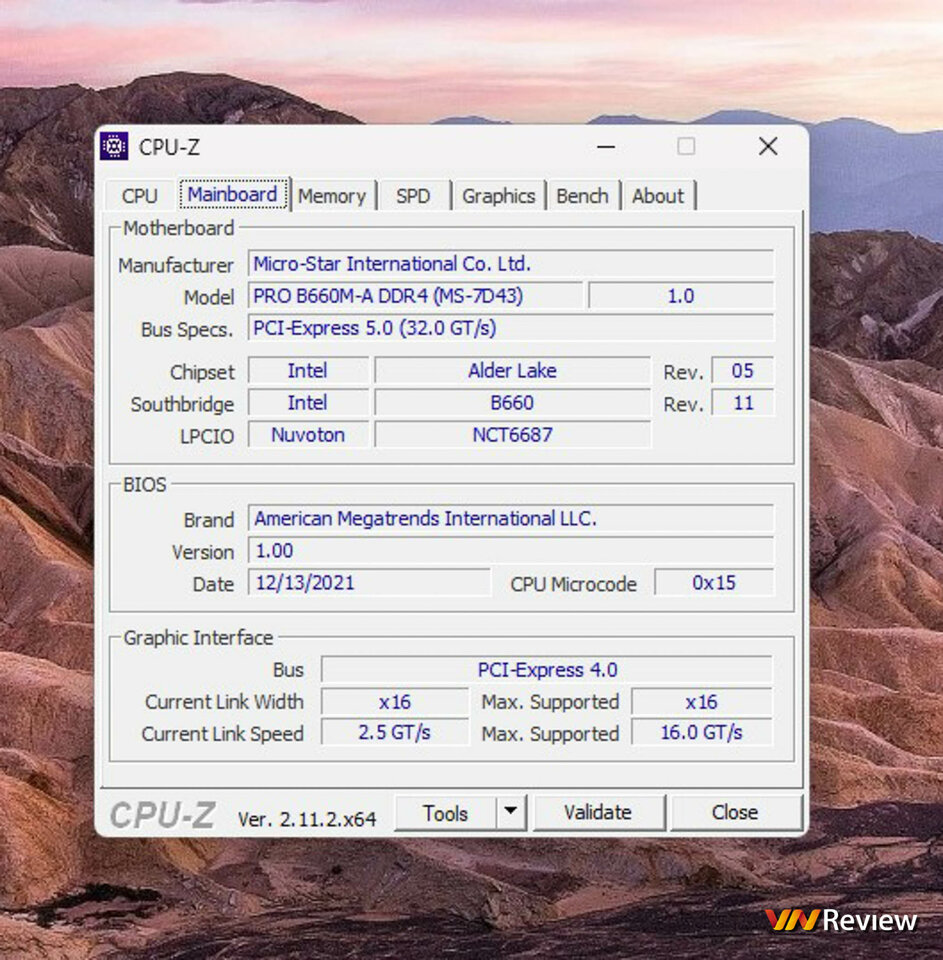
Task: Open the SPD tab
Action: [x=413, y=196]
